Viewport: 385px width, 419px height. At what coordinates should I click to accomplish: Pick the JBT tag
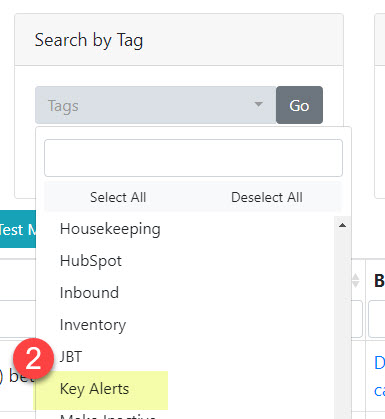tap(71, 357)
